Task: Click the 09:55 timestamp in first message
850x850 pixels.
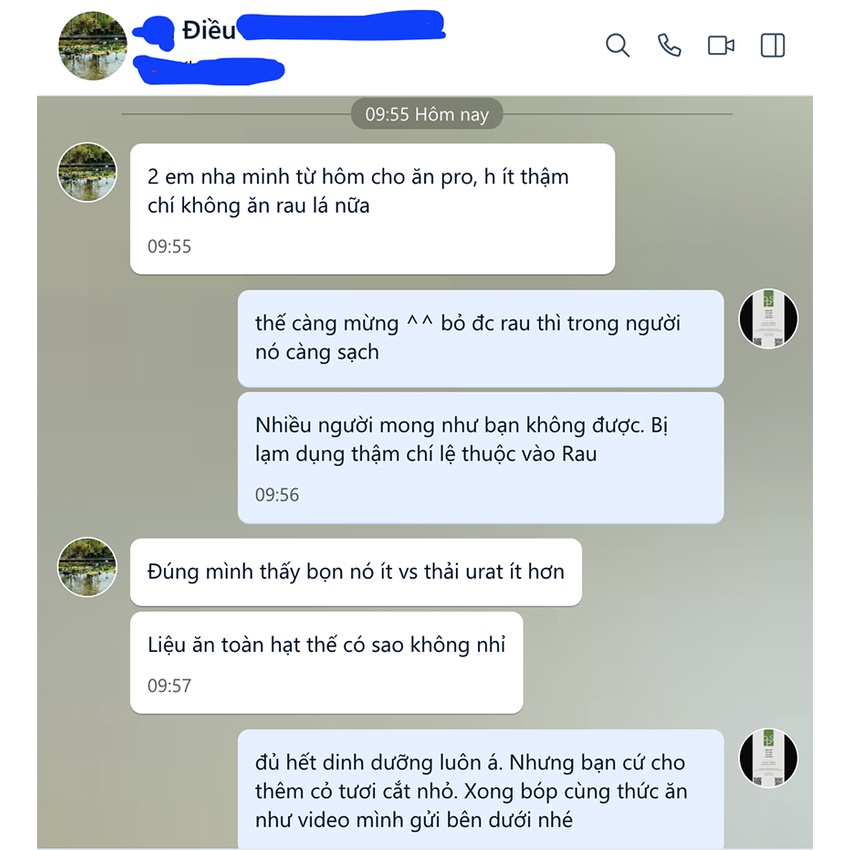Action: [x=169, y=247]
